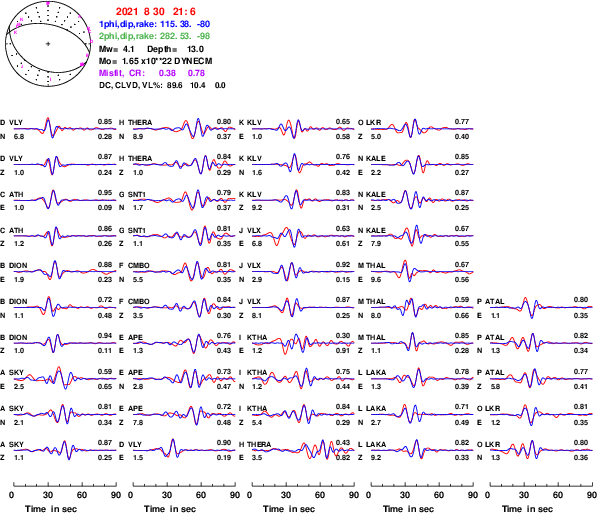The height and width of the screenshot is (513, 597).
Task: Select the blue 1phi,dip,rake solution line
Action: (154, 24)
